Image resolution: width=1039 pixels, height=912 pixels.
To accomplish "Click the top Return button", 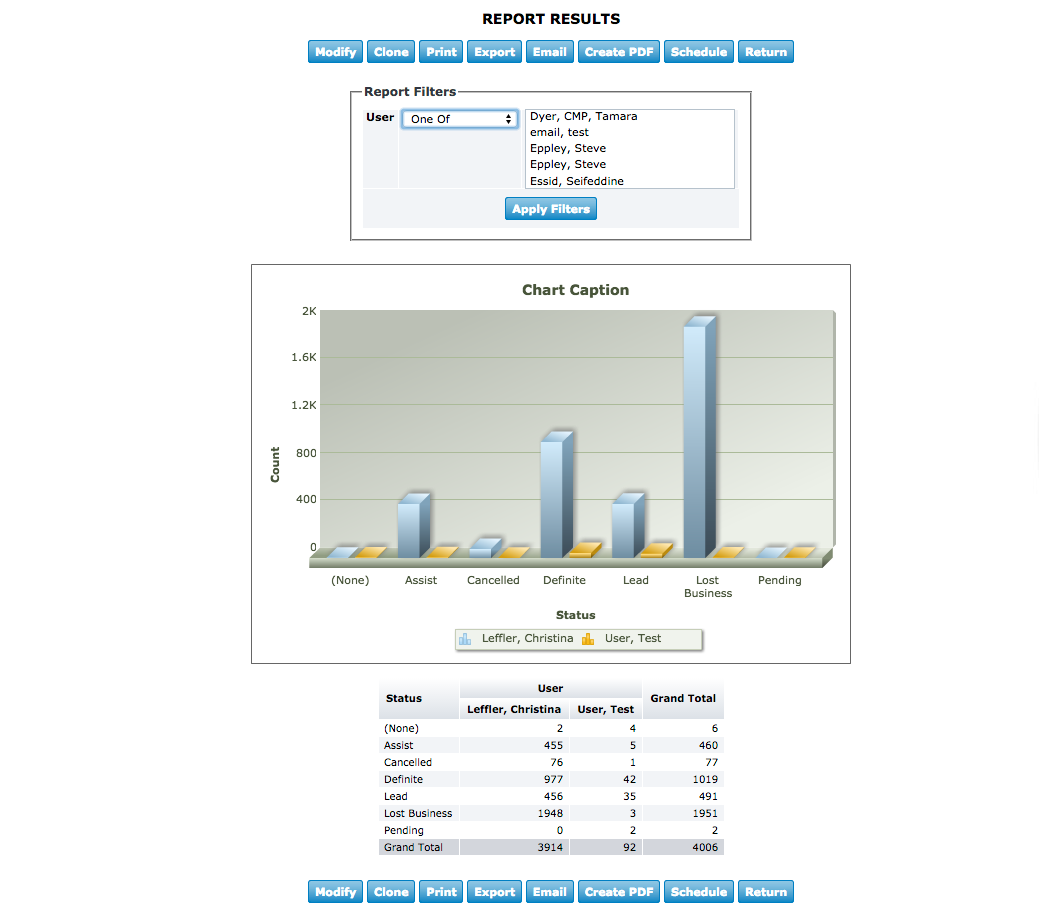I will tap(765, 52).
